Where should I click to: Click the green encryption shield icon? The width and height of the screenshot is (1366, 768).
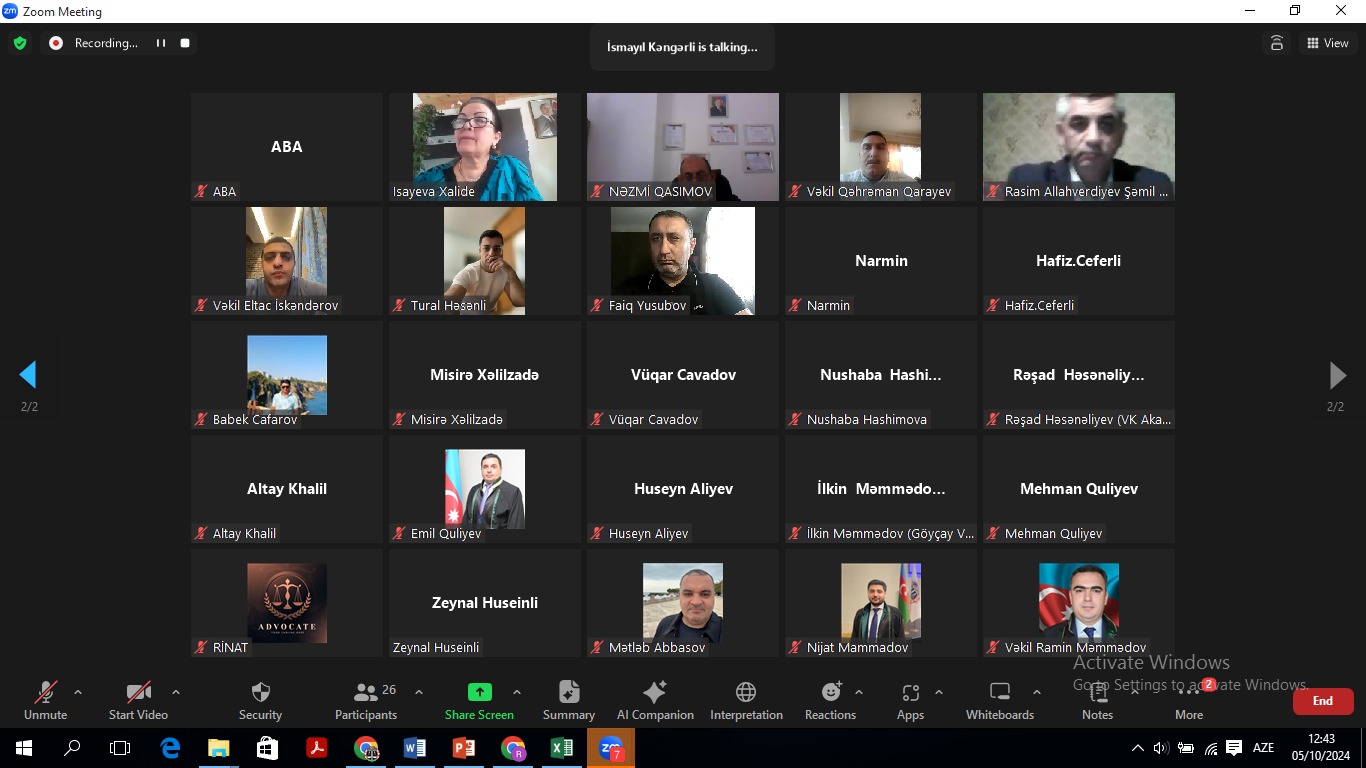click(x=20, y=43)
